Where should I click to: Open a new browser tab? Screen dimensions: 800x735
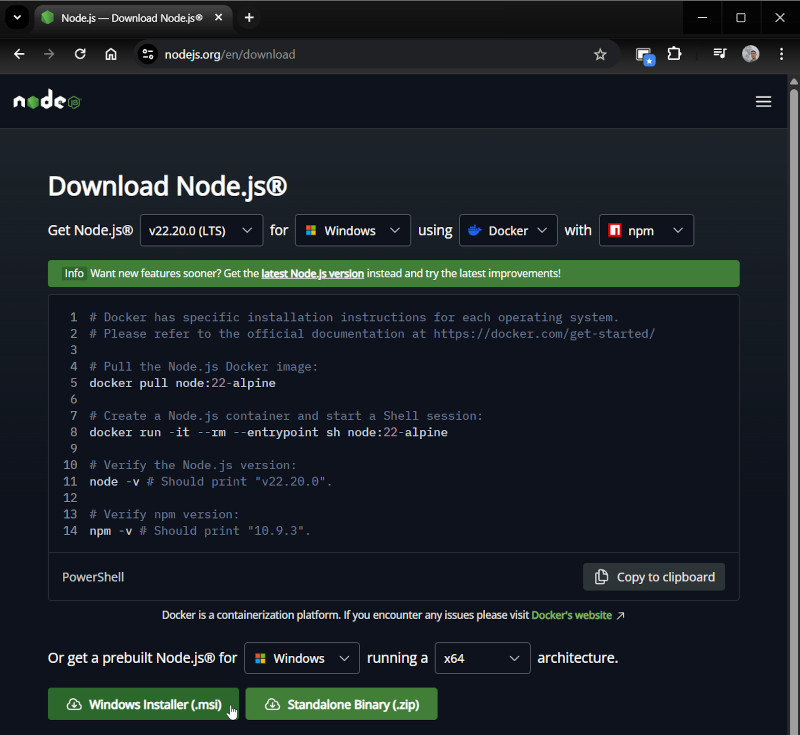(x=249, y=18)
